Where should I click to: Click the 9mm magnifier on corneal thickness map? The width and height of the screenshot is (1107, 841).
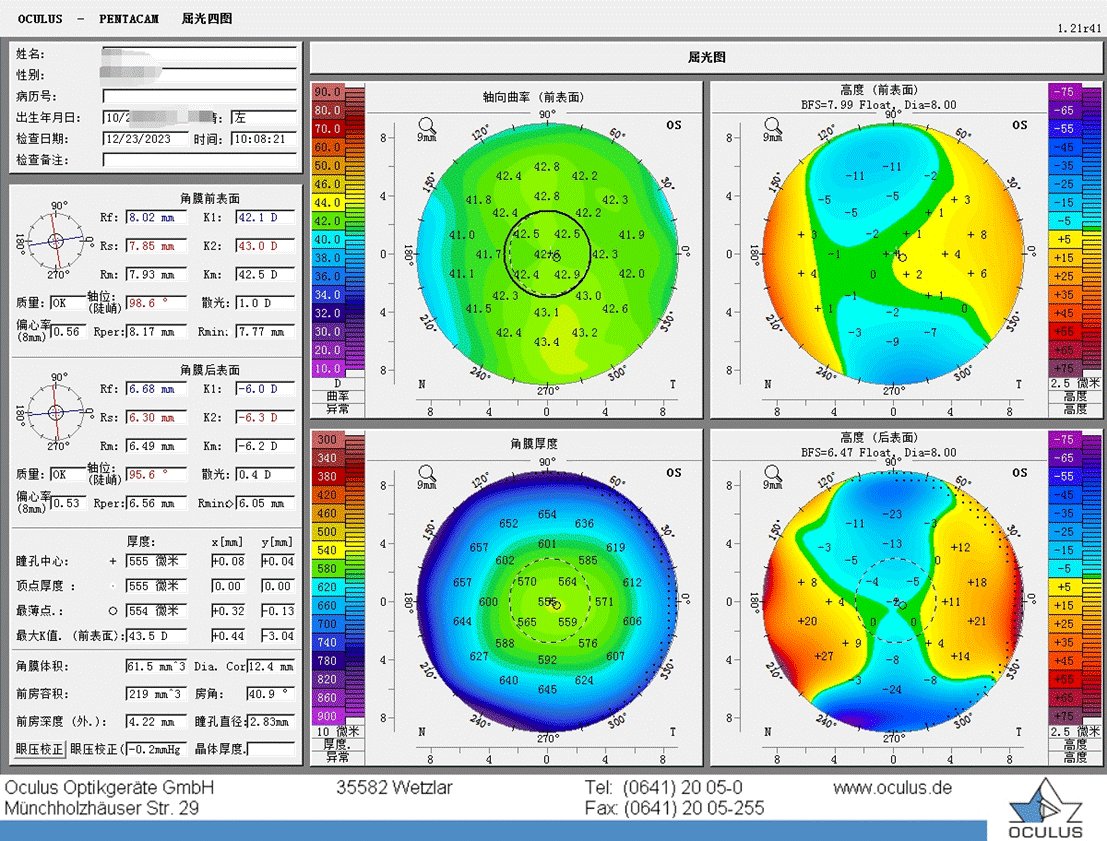[x=426, y=477]
